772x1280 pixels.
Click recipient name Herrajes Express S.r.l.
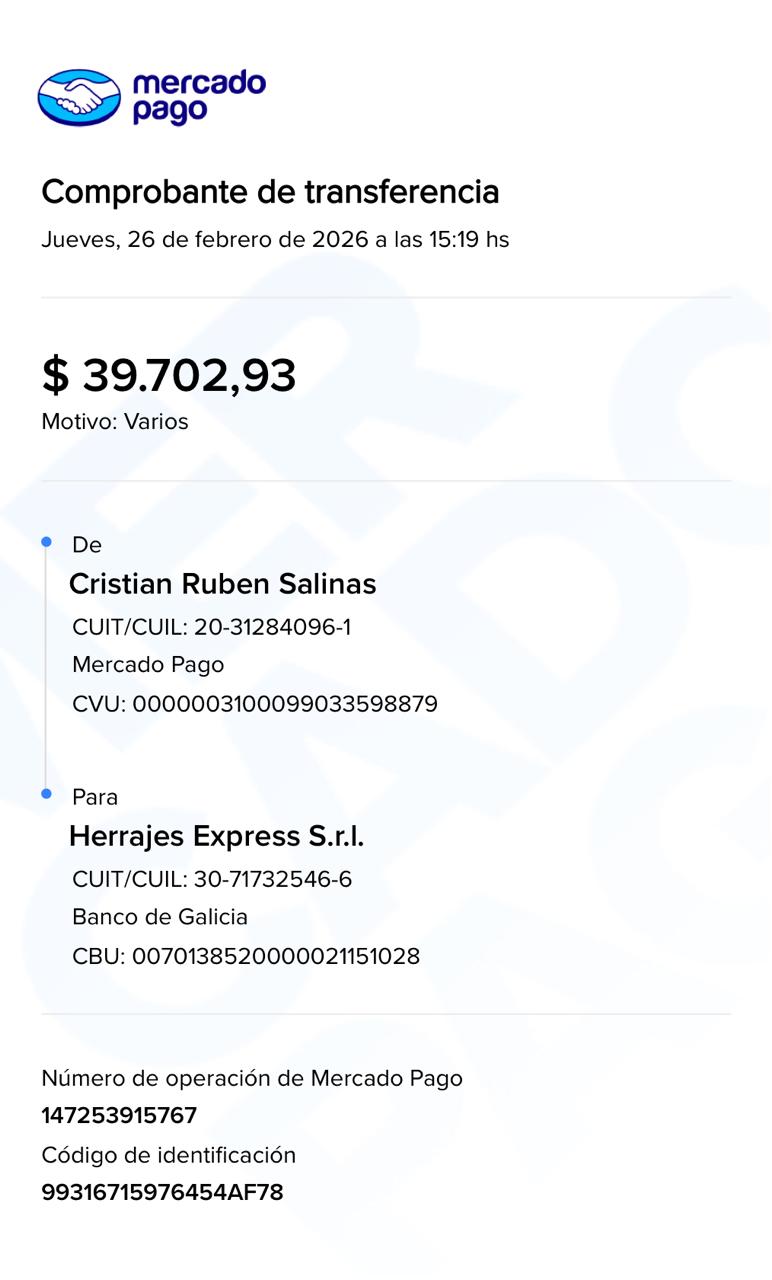(x=216, y=836)
